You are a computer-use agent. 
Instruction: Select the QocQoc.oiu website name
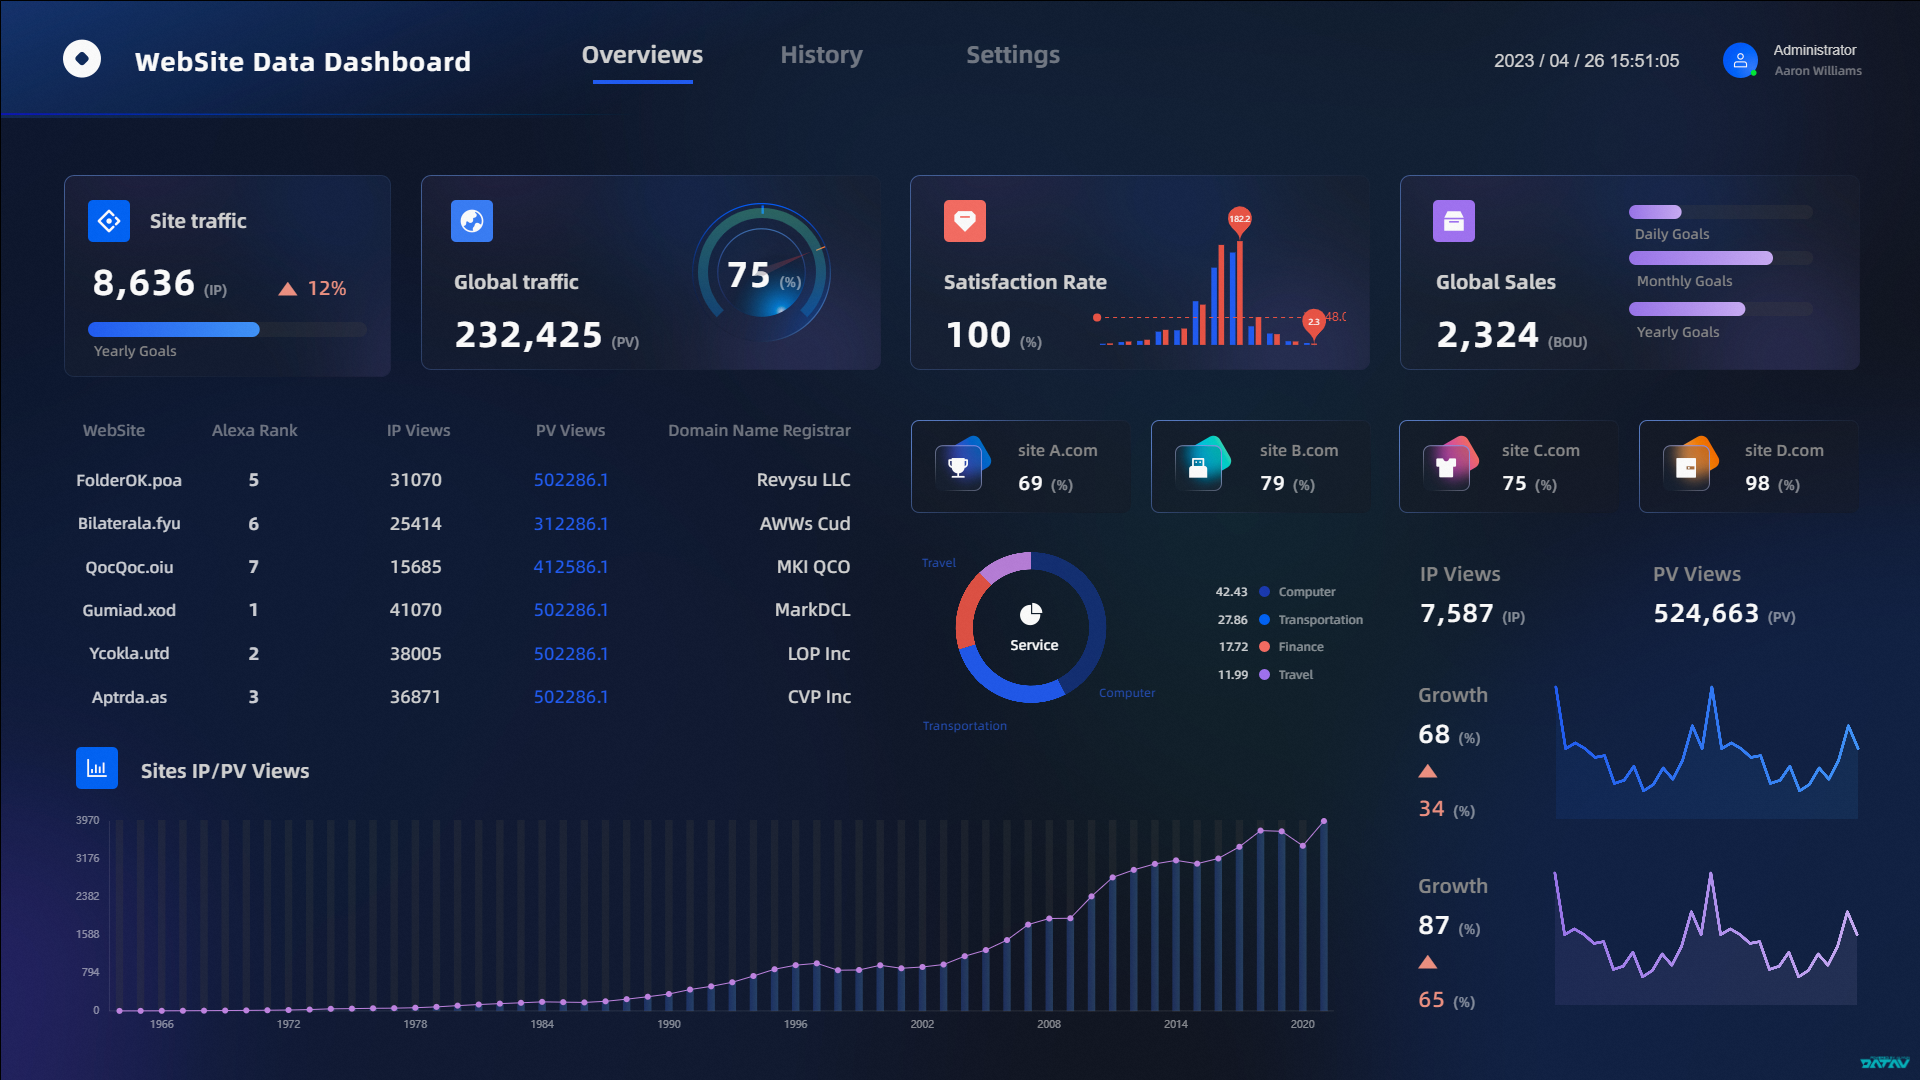click(129, 568)
